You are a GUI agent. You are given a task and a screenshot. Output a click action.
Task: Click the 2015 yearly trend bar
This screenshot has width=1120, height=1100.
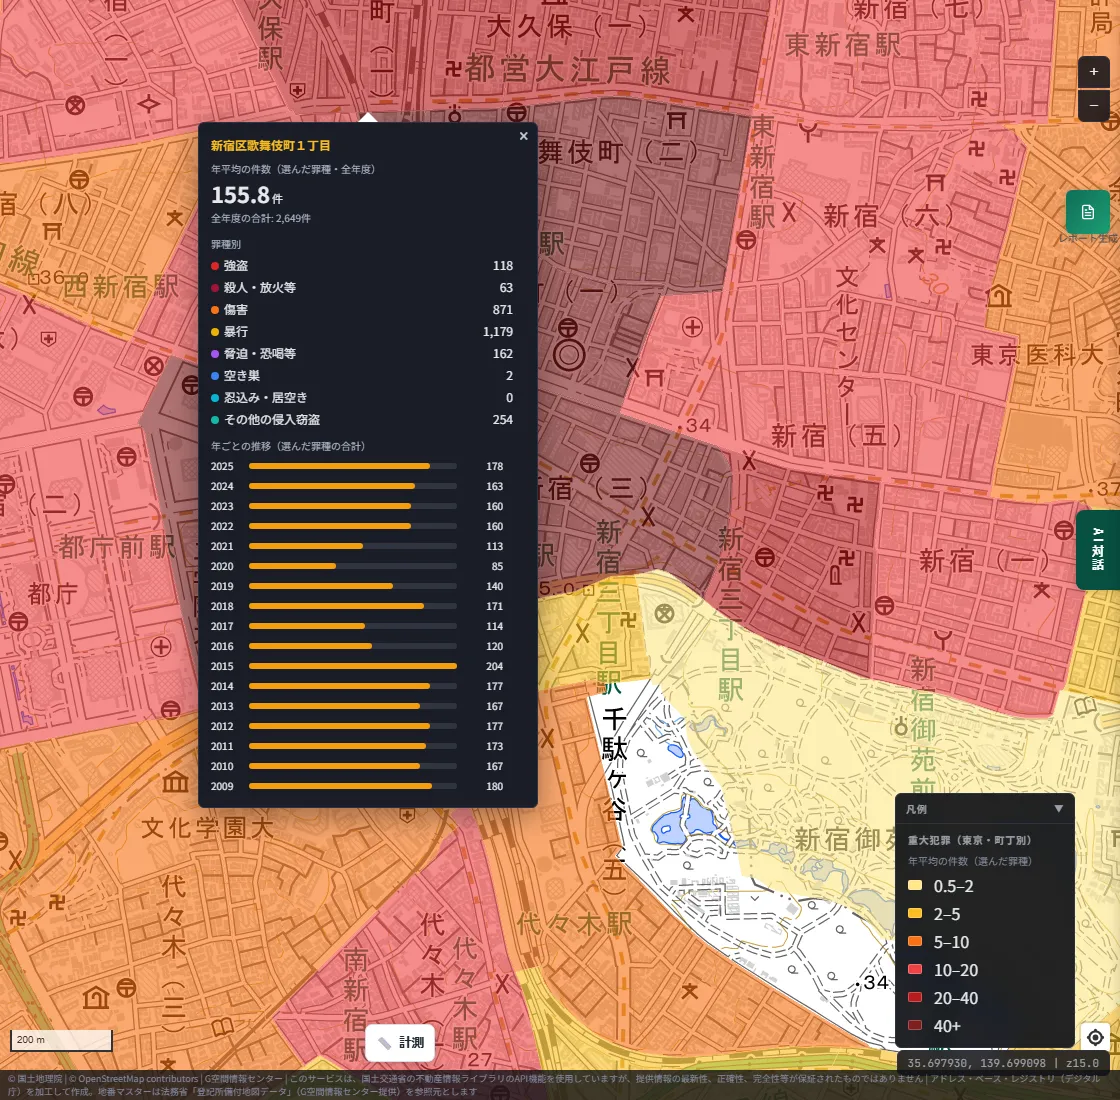(353, 666)
